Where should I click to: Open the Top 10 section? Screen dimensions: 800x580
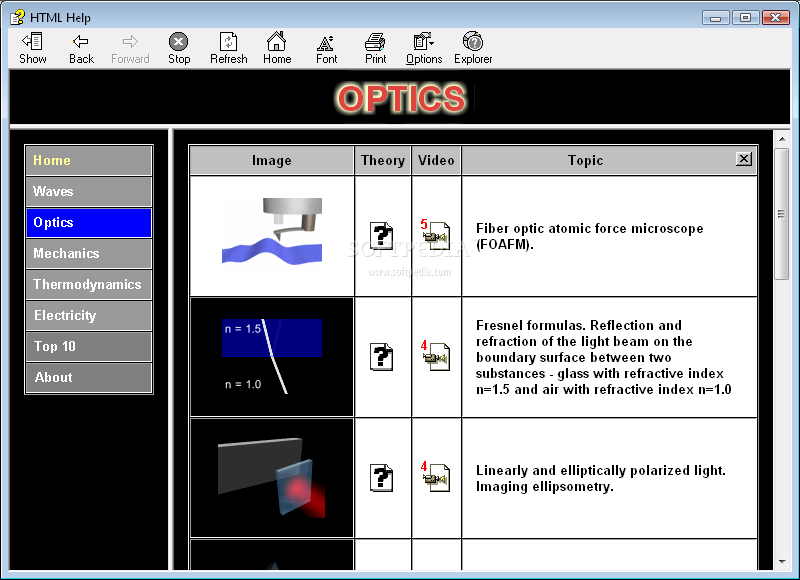89,346
